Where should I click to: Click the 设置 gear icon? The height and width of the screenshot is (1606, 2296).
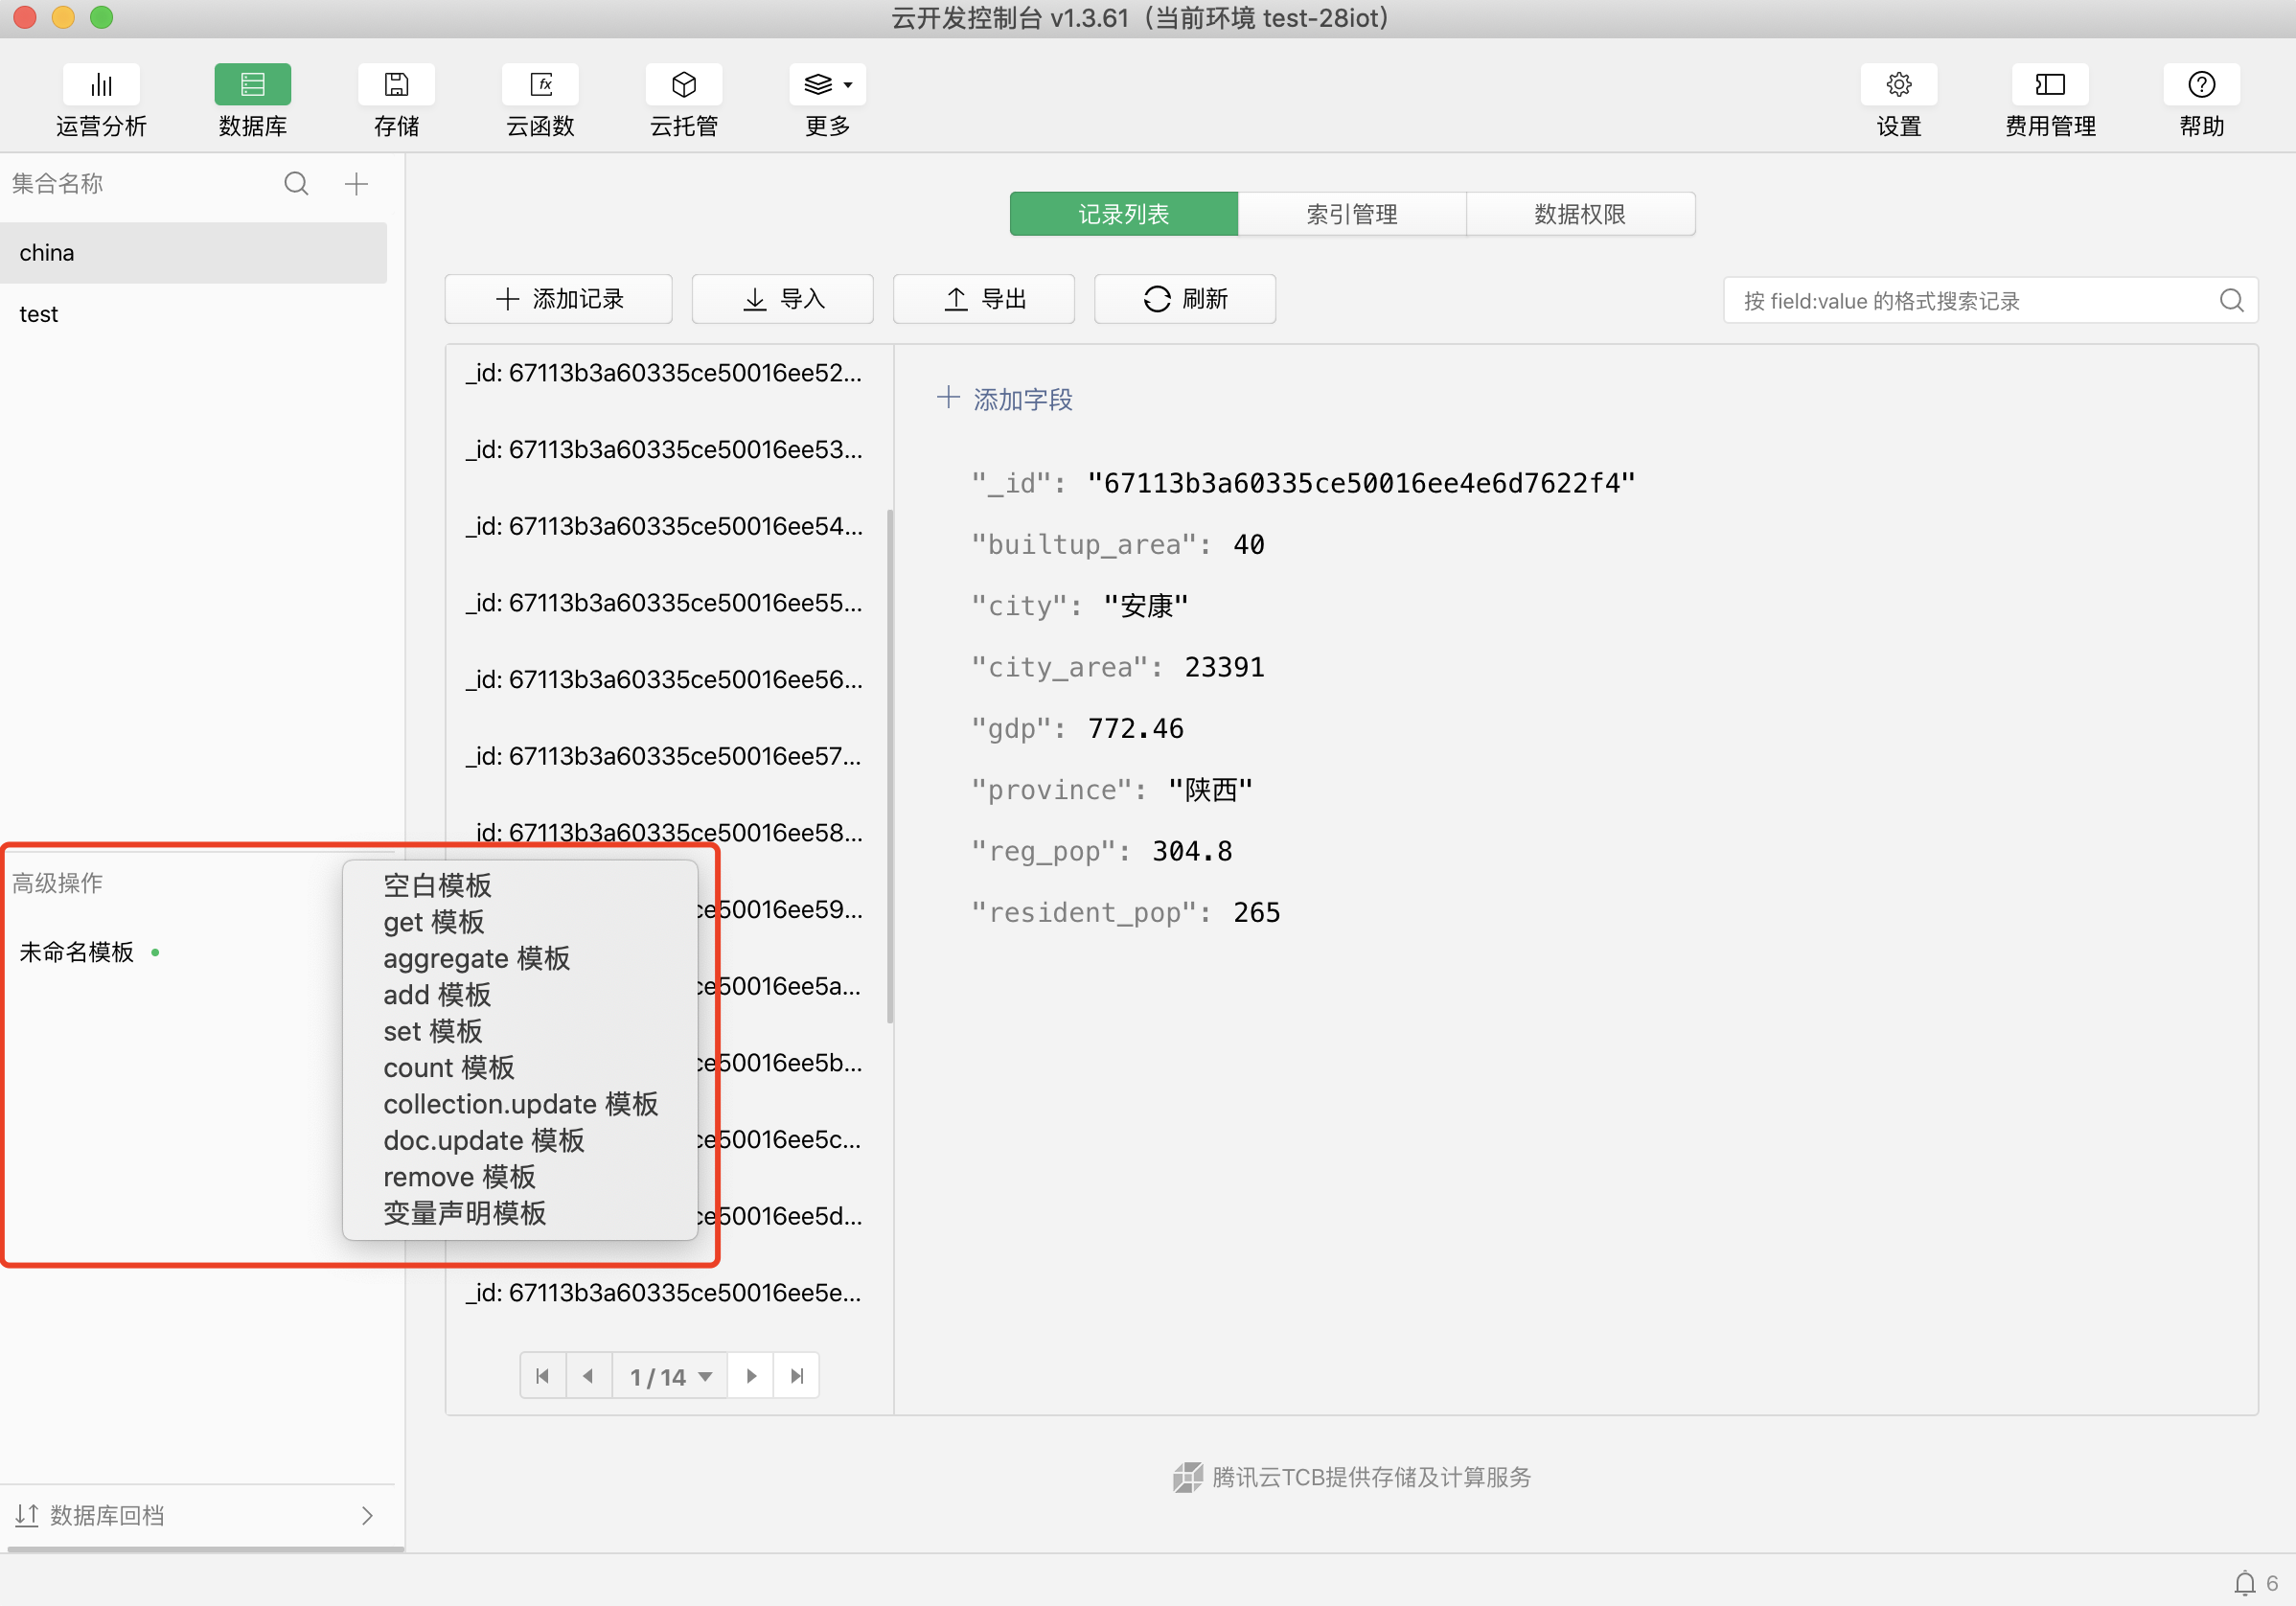pyautogui.click(x=1897, y=85)
